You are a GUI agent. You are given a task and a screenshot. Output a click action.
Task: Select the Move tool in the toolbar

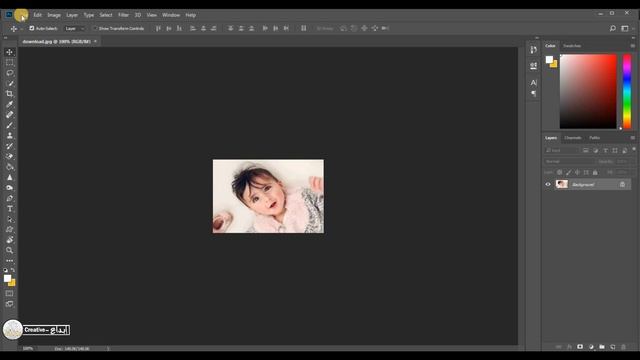pyautogui.click(x=9, y=52)
